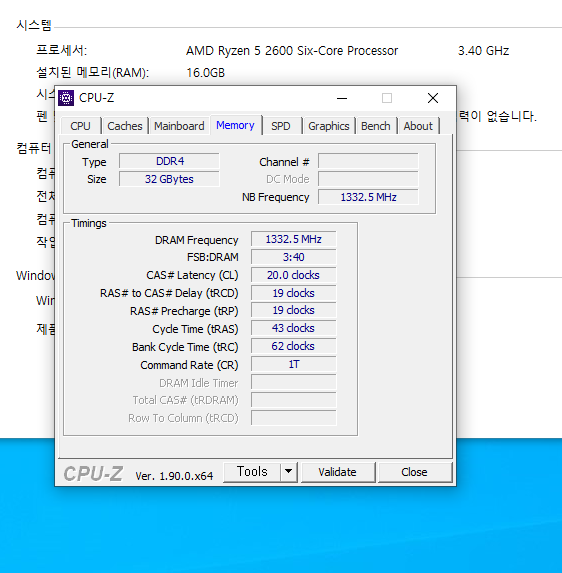Click the 프로세서 label in System window

(61, 50)
